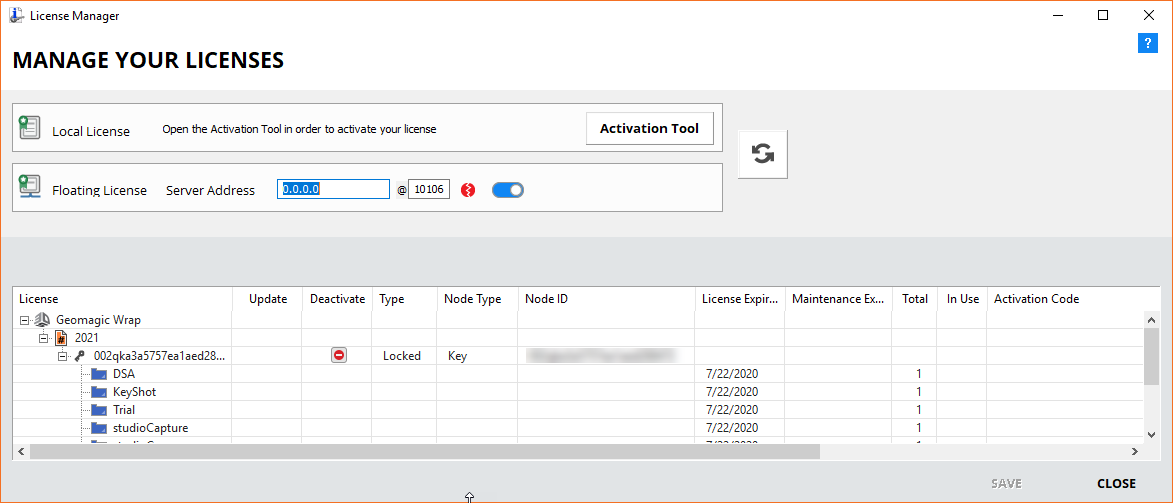The width and height of the screenshot is (1173, 503).
Task: Click the License Manager title bar app icon
Action: pyautogui.click(x=16, y=15)
